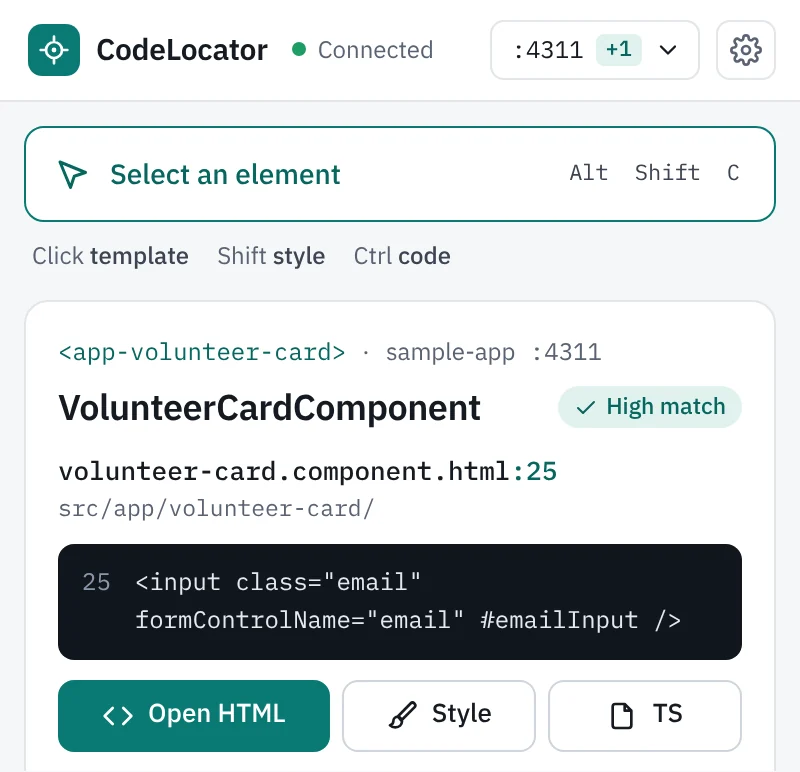
Task: Click the code snippet on line 25
Action: click(x=400, y=602)
